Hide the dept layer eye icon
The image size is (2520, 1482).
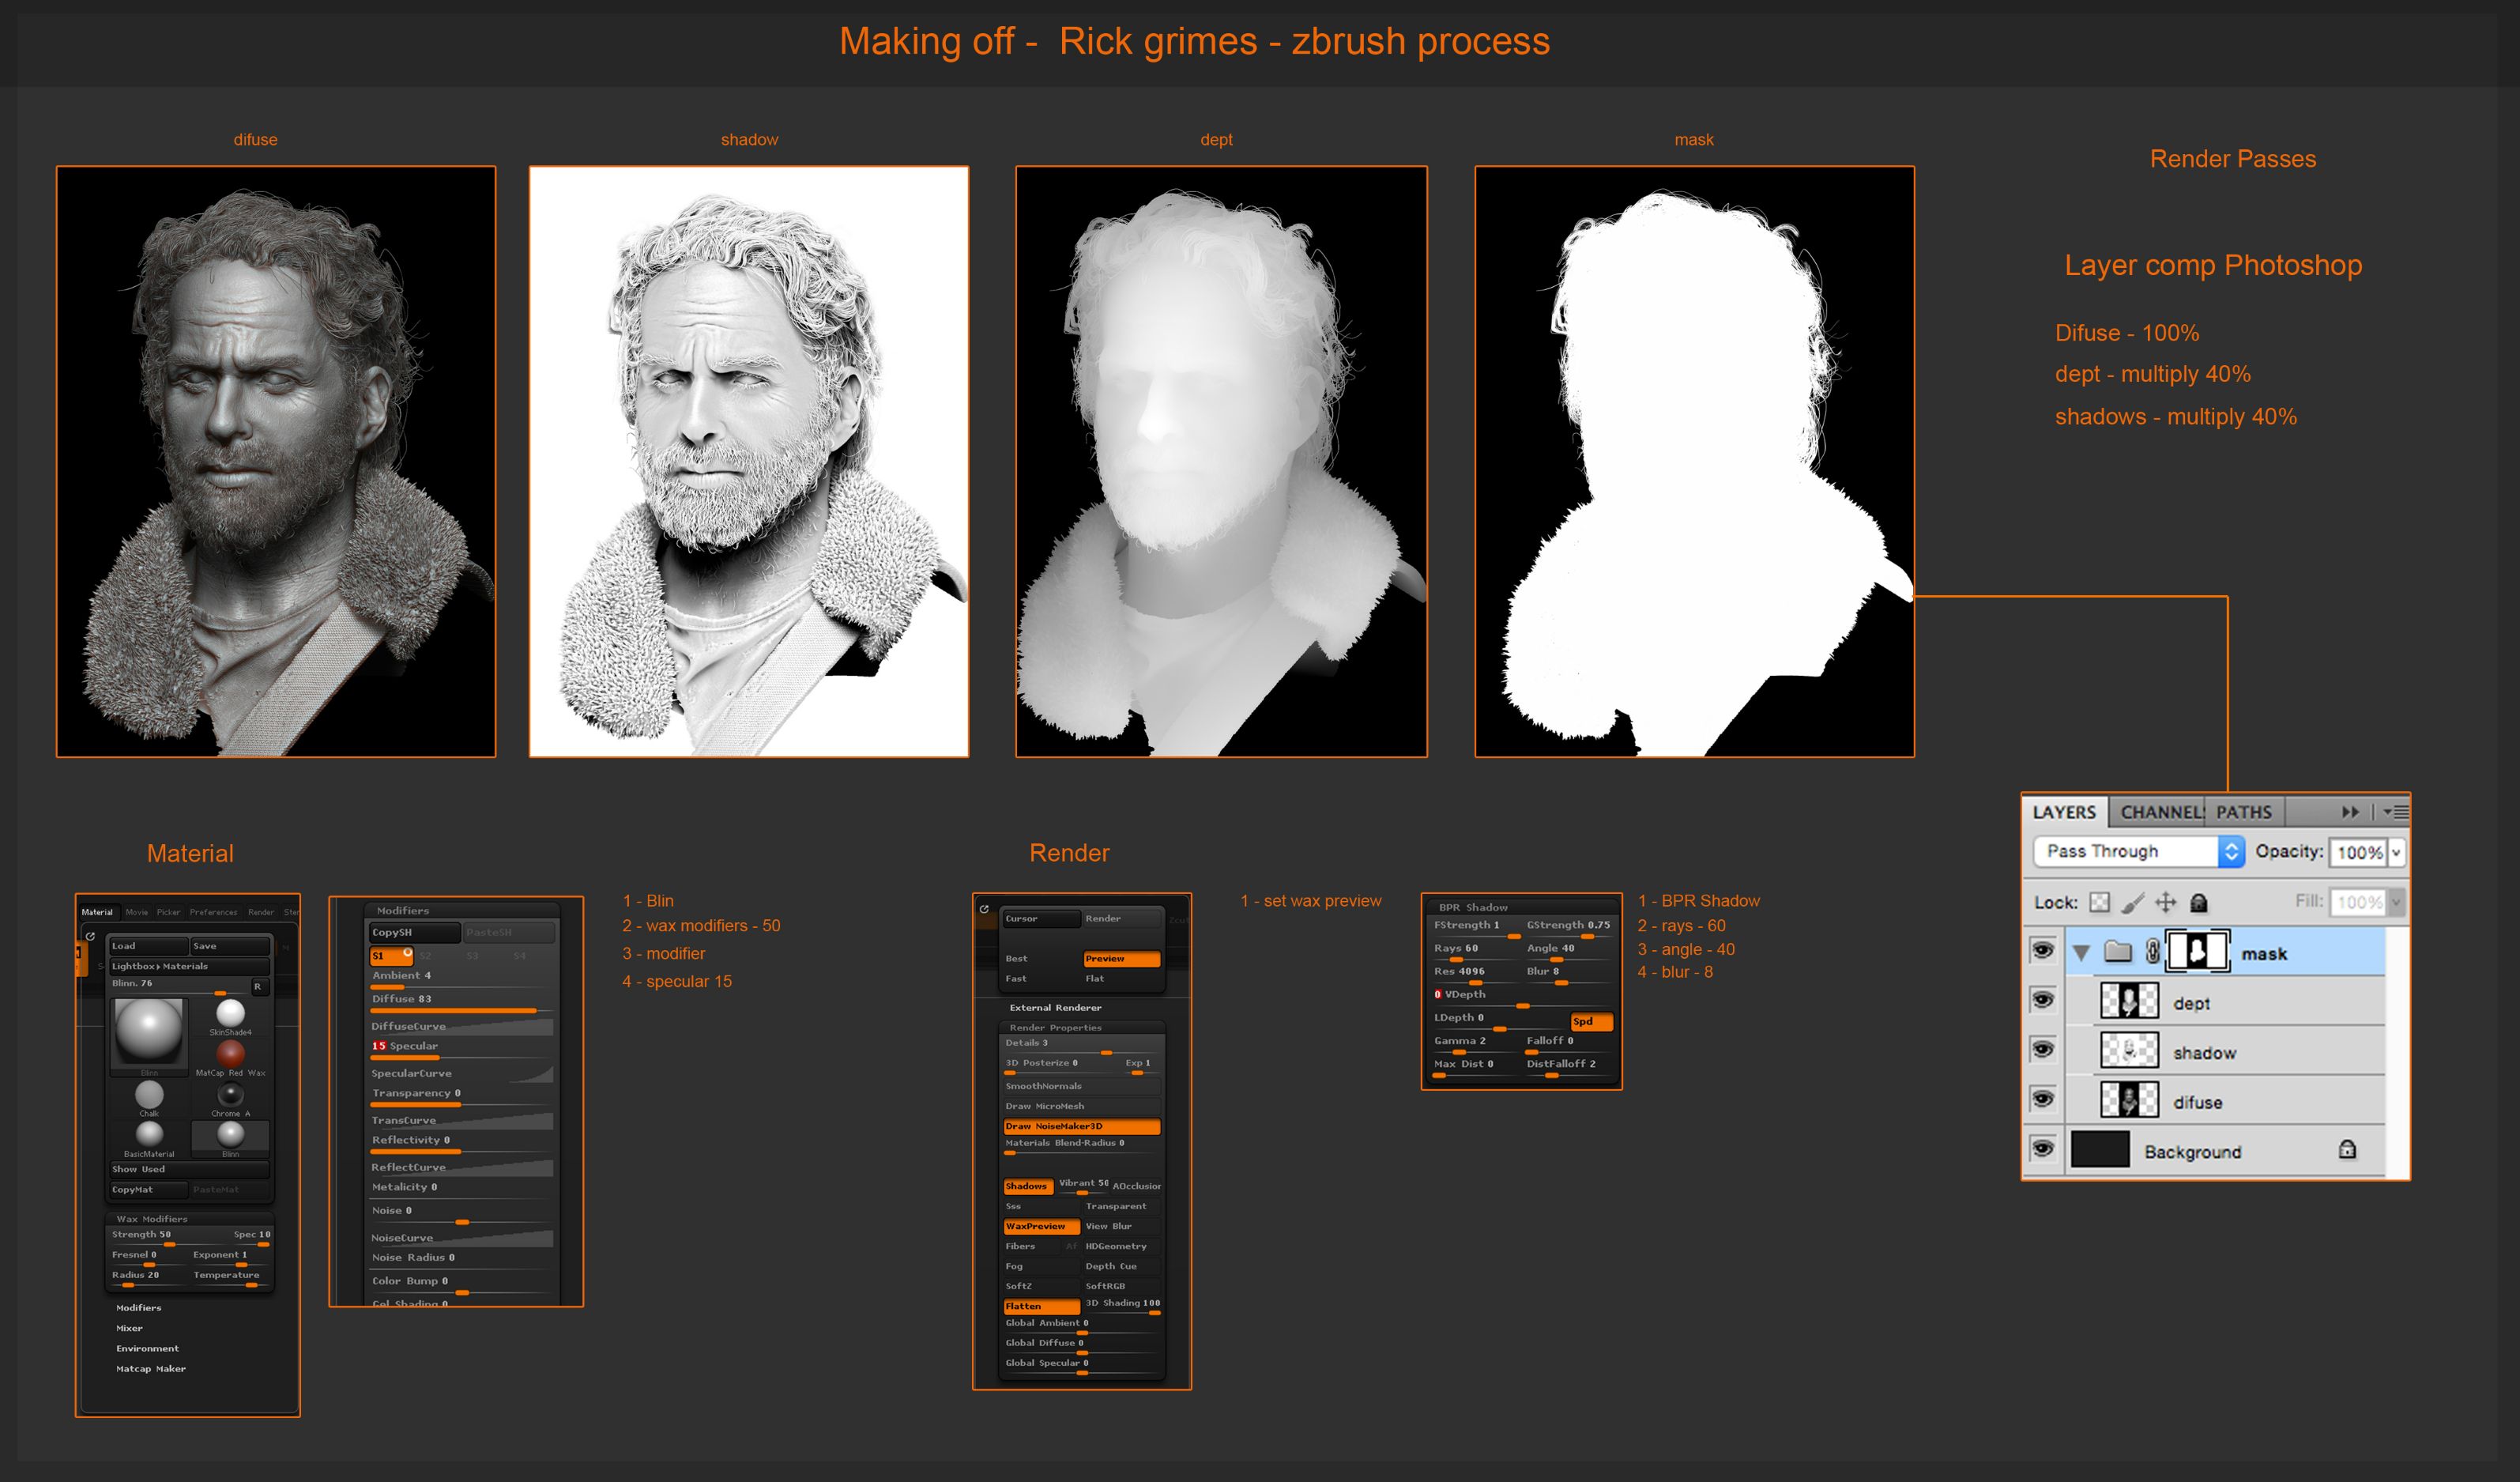coord(2042,1000)
